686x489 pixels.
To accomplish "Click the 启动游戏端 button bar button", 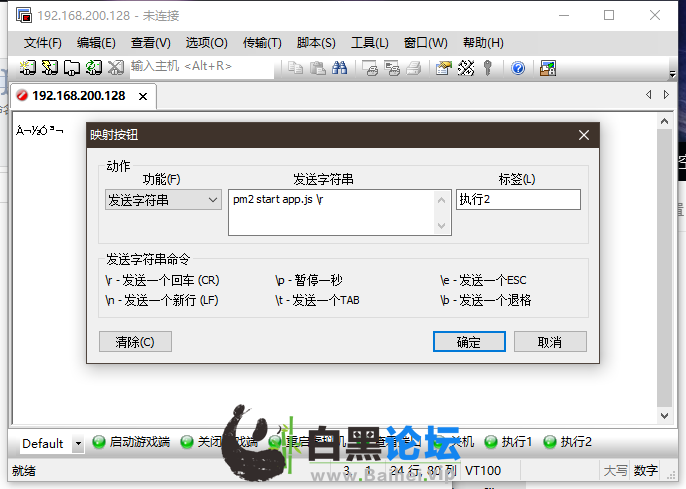I will pyautogui.click(x=131, y=442).
